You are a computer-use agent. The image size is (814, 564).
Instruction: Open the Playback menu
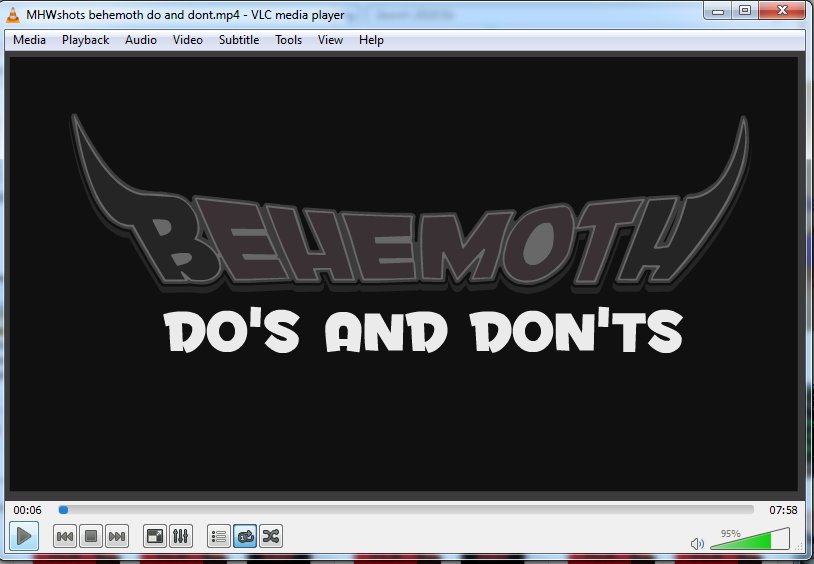tap(86, 40)
